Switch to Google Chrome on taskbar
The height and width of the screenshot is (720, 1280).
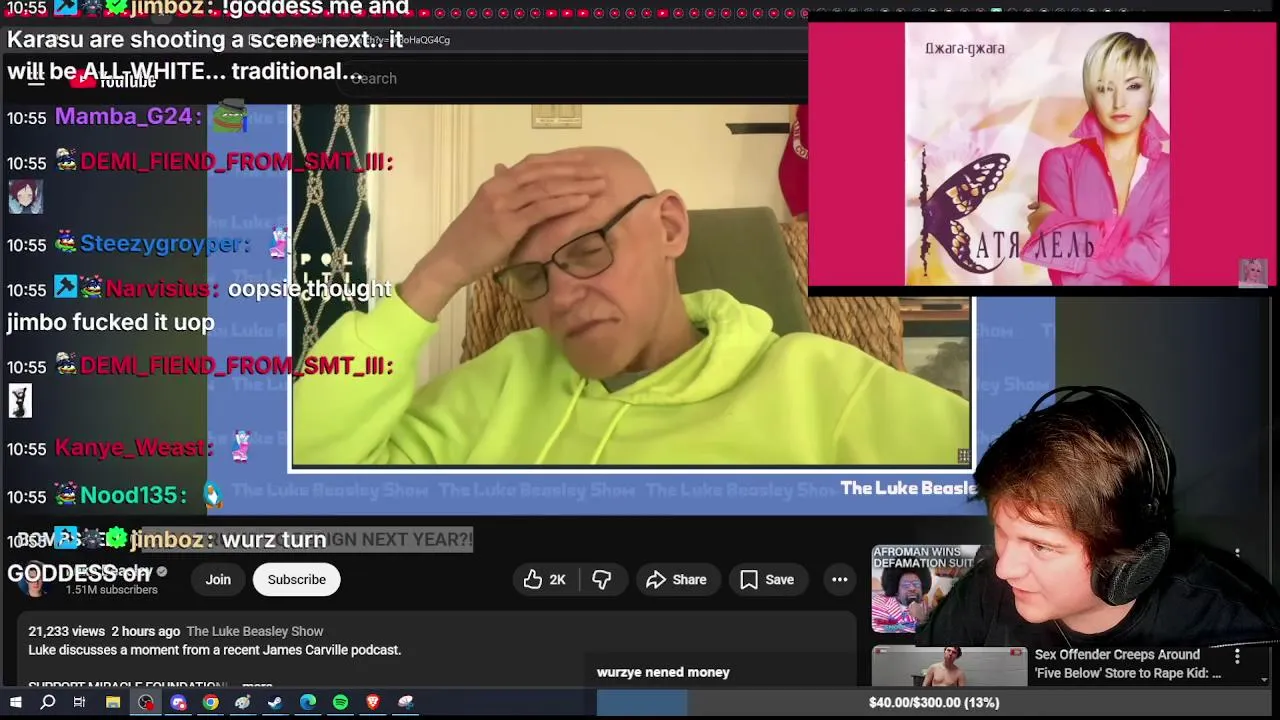210,703
